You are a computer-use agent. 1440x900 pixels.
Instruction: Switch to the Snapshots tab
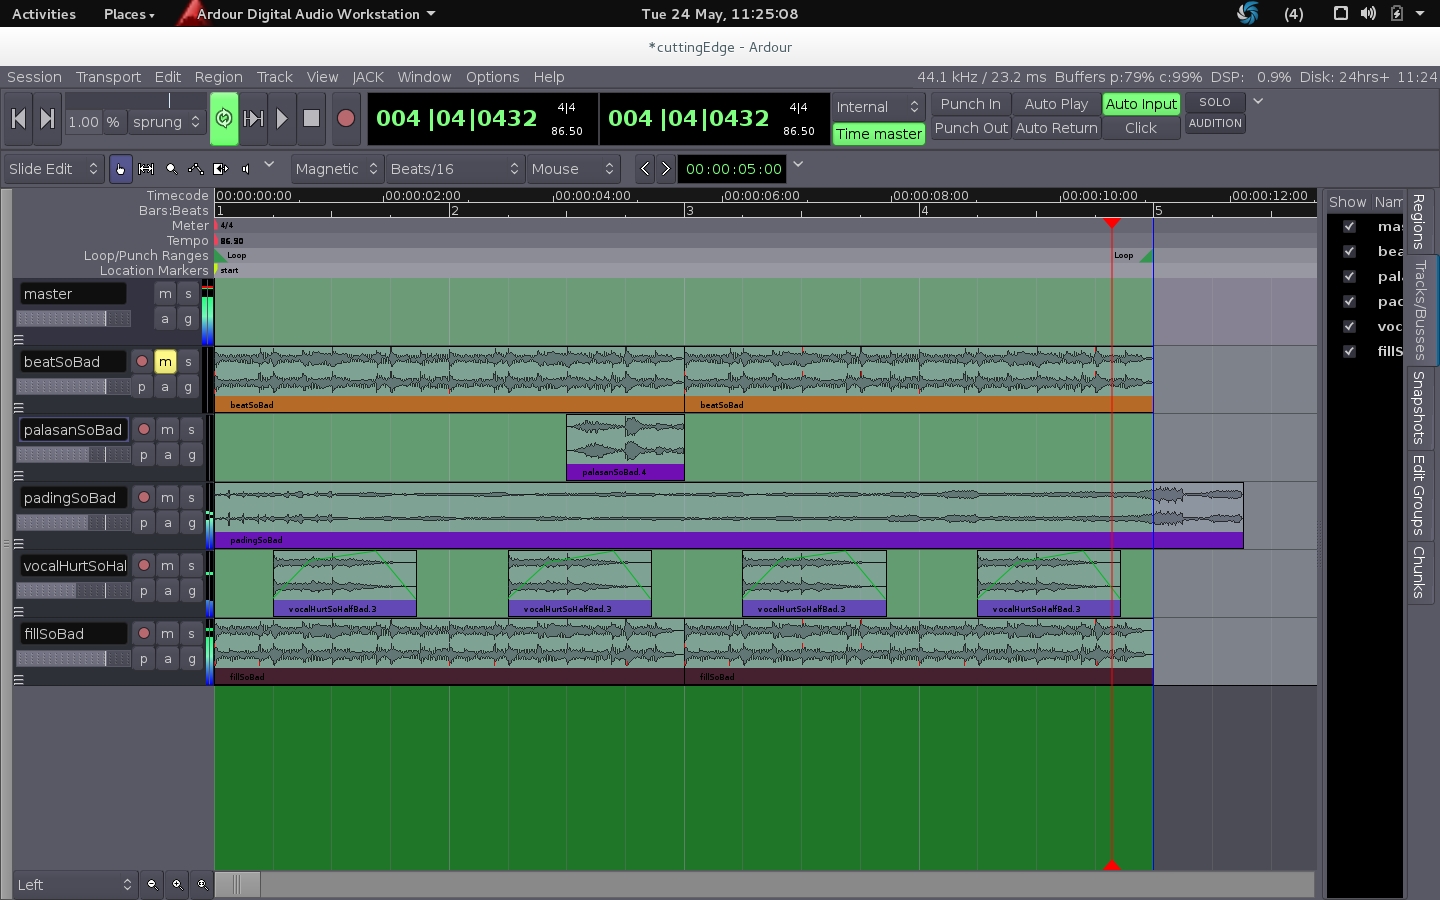(x=1418, y=408)
